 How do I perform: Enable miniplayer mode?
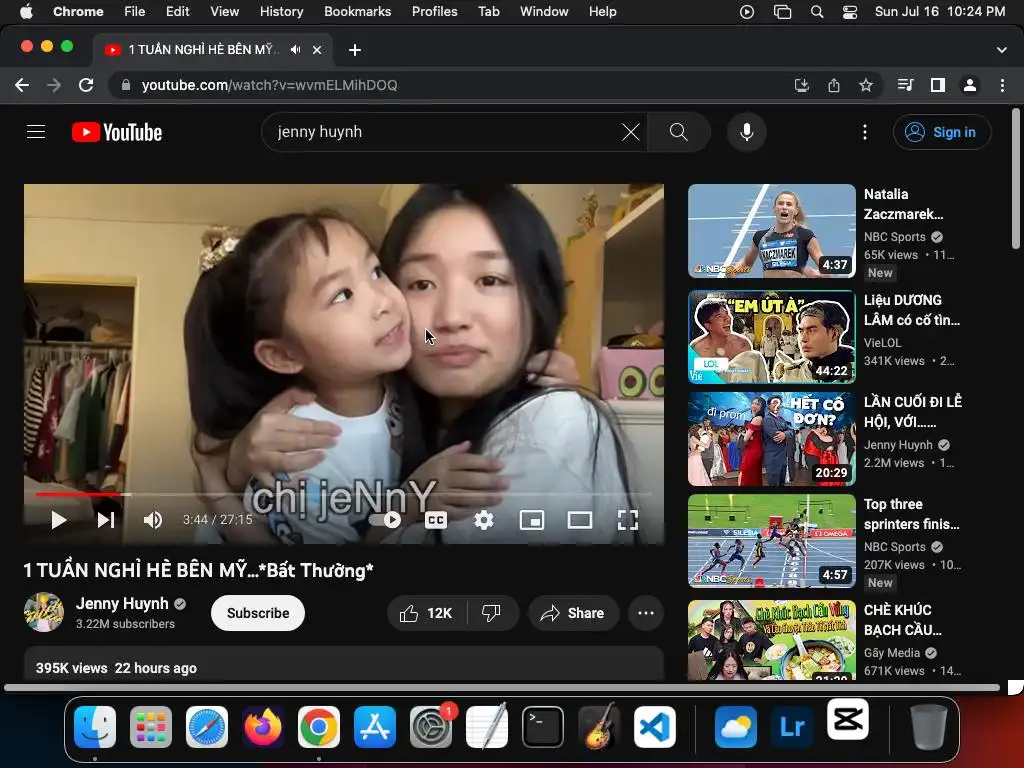[532, 520]
